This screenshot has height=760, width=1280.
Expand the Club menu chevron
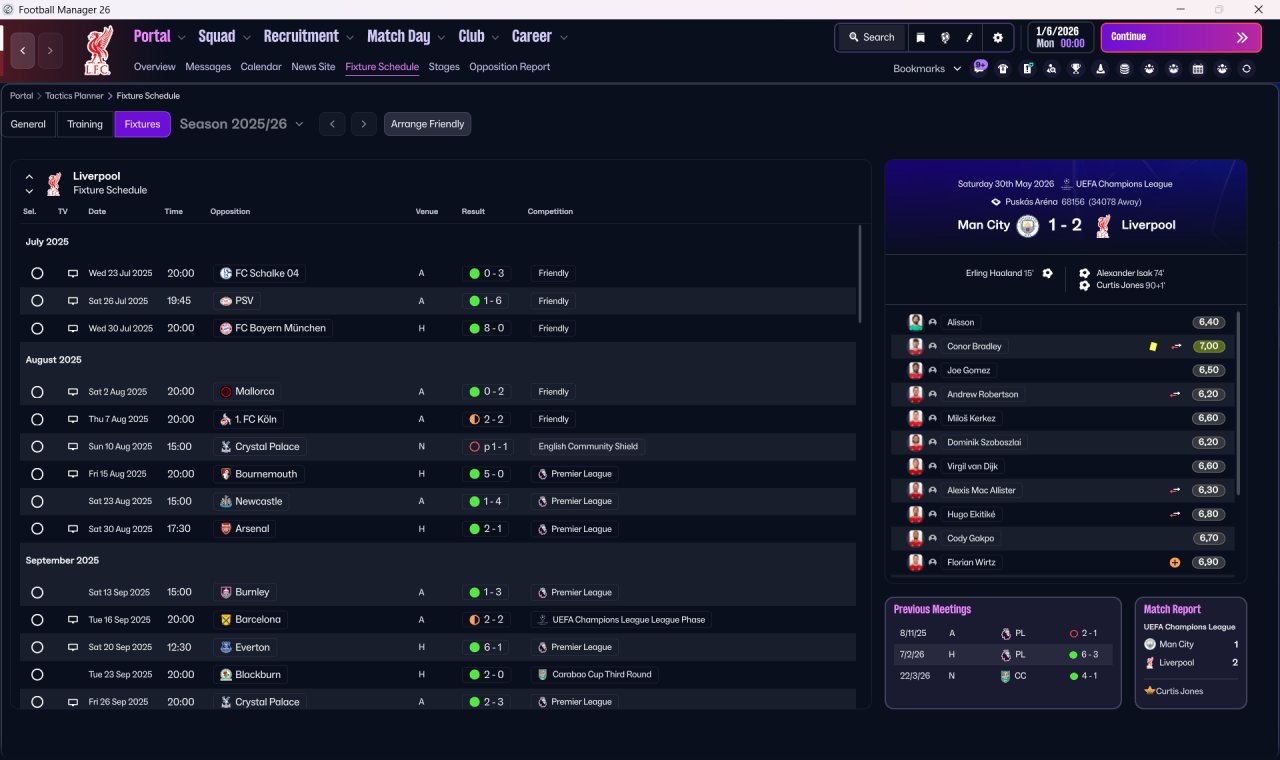pyautogui.click(x=495, y=38)
